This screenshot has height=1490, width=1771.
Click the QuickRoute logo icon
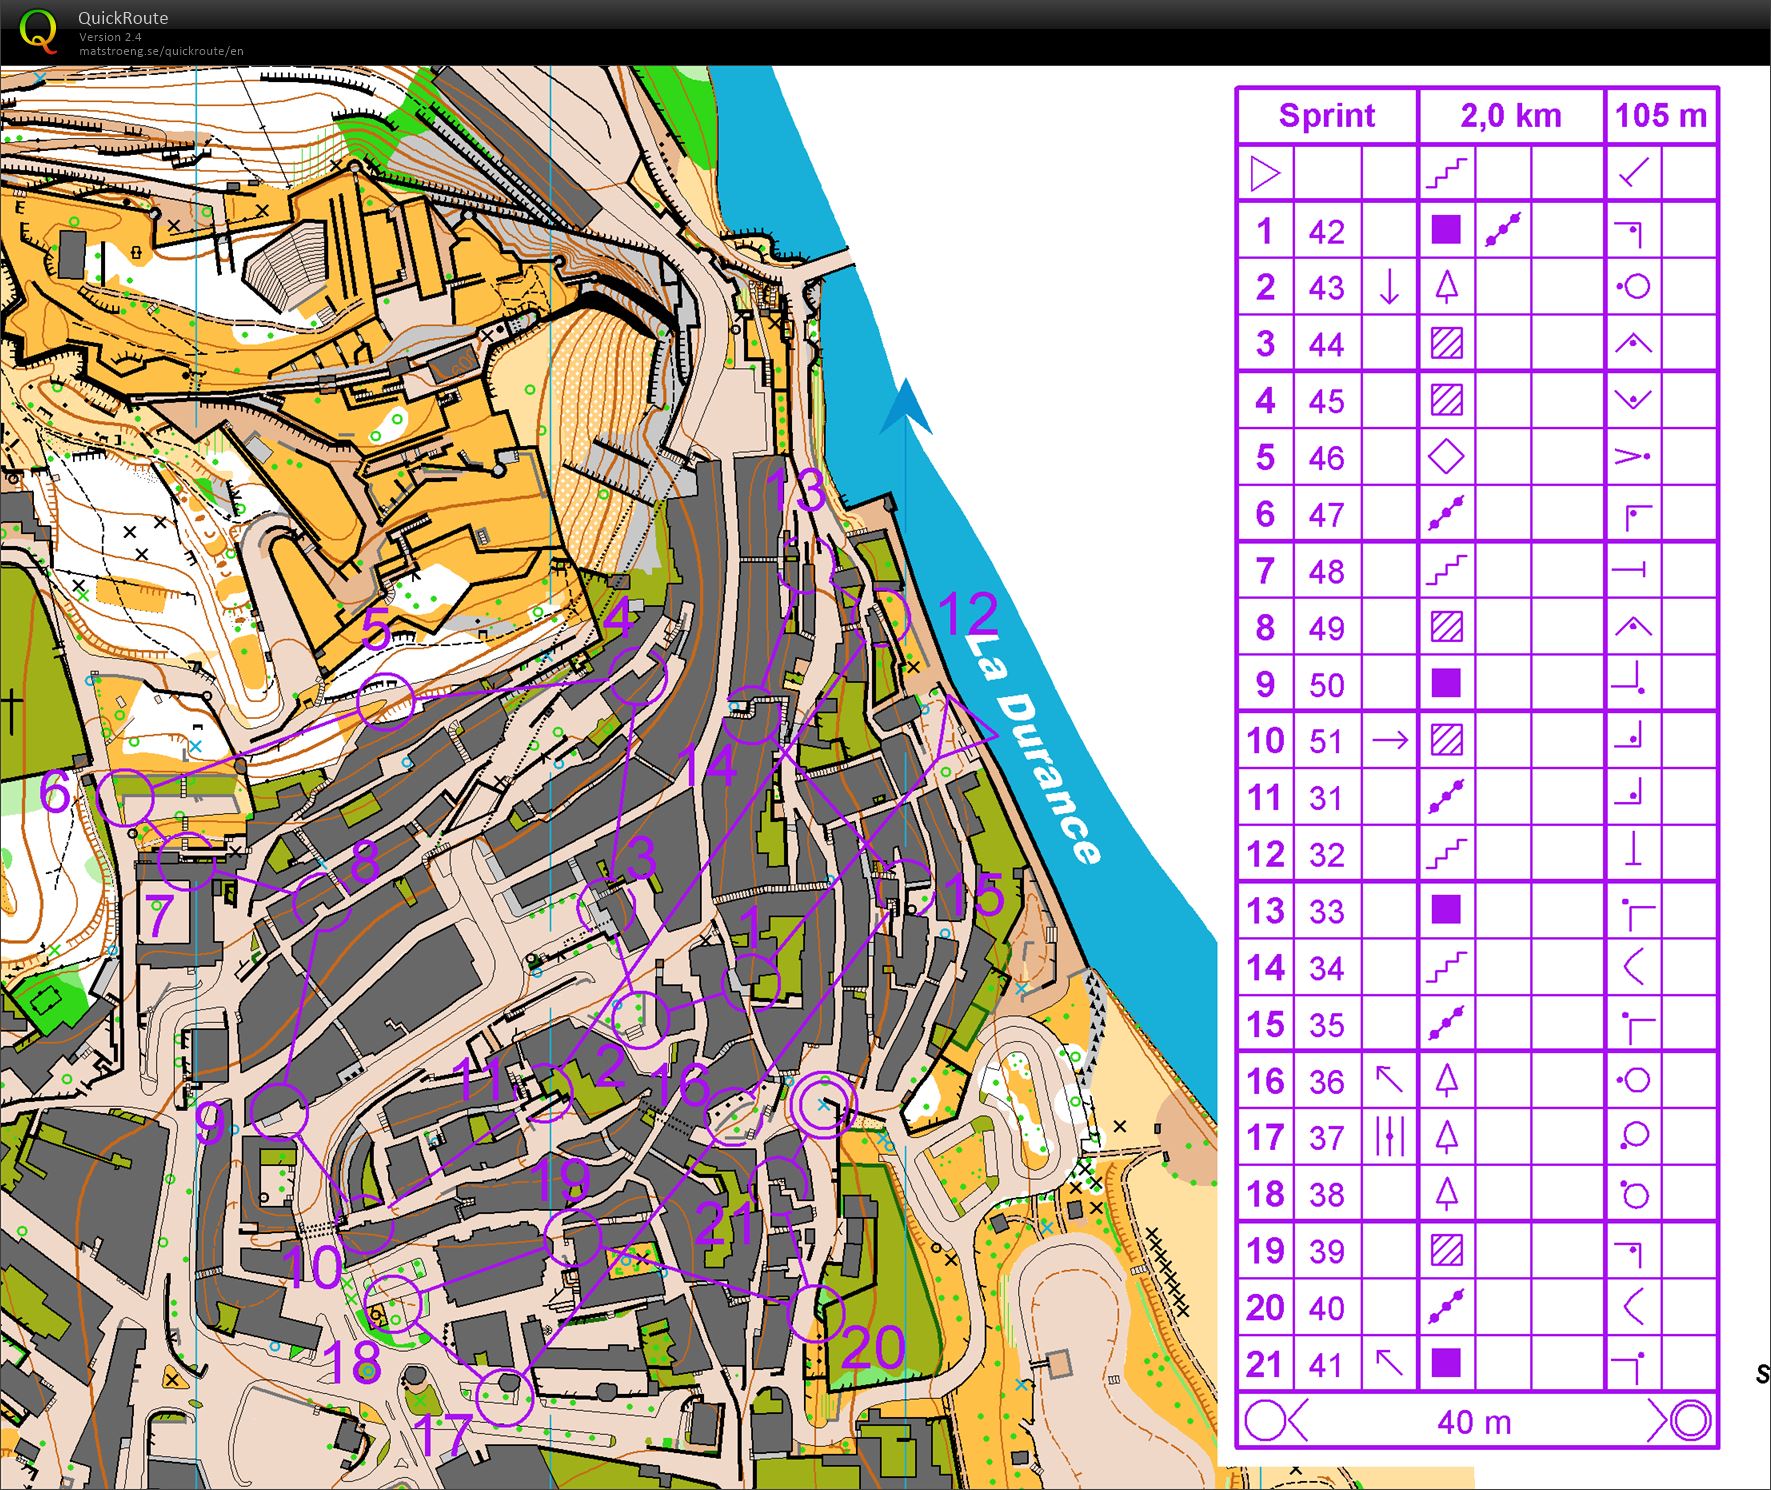[x=38, y=30]
